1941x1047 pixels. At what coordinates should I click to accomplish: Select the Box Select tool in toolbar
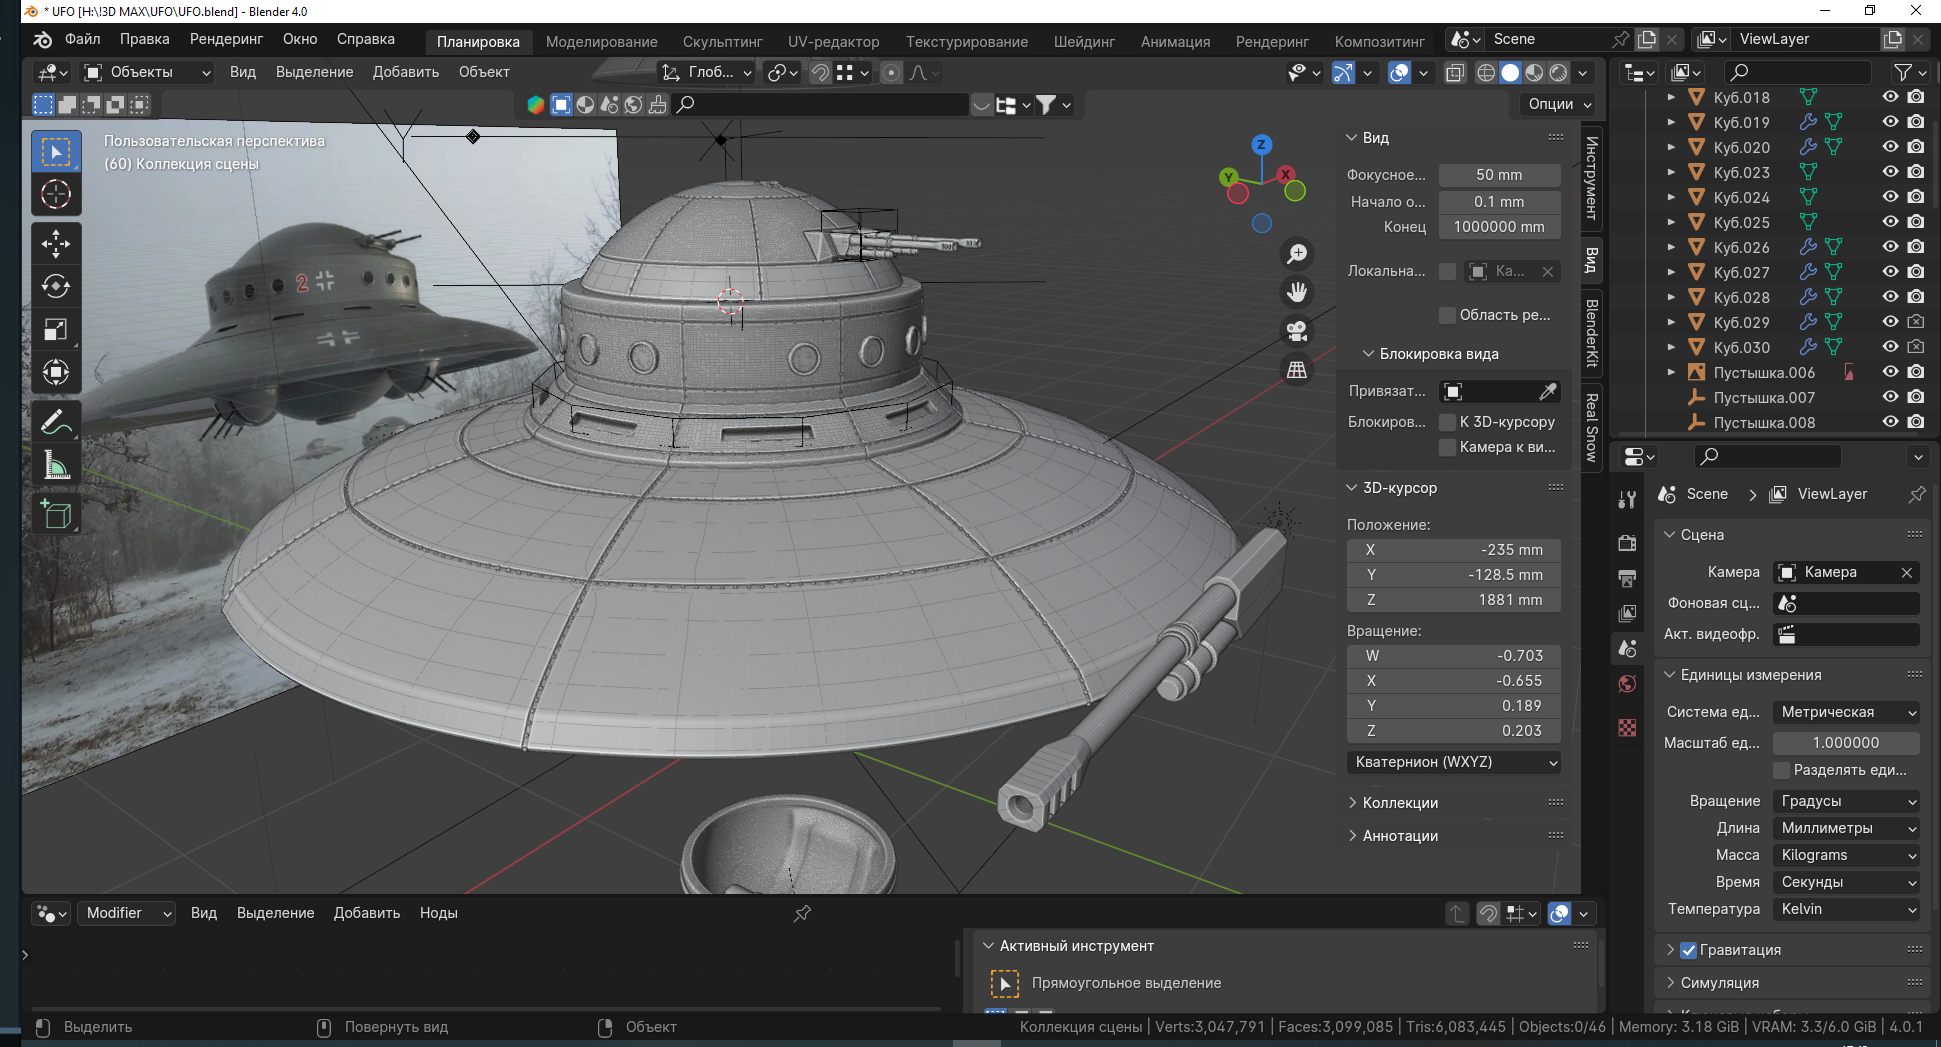56,152
